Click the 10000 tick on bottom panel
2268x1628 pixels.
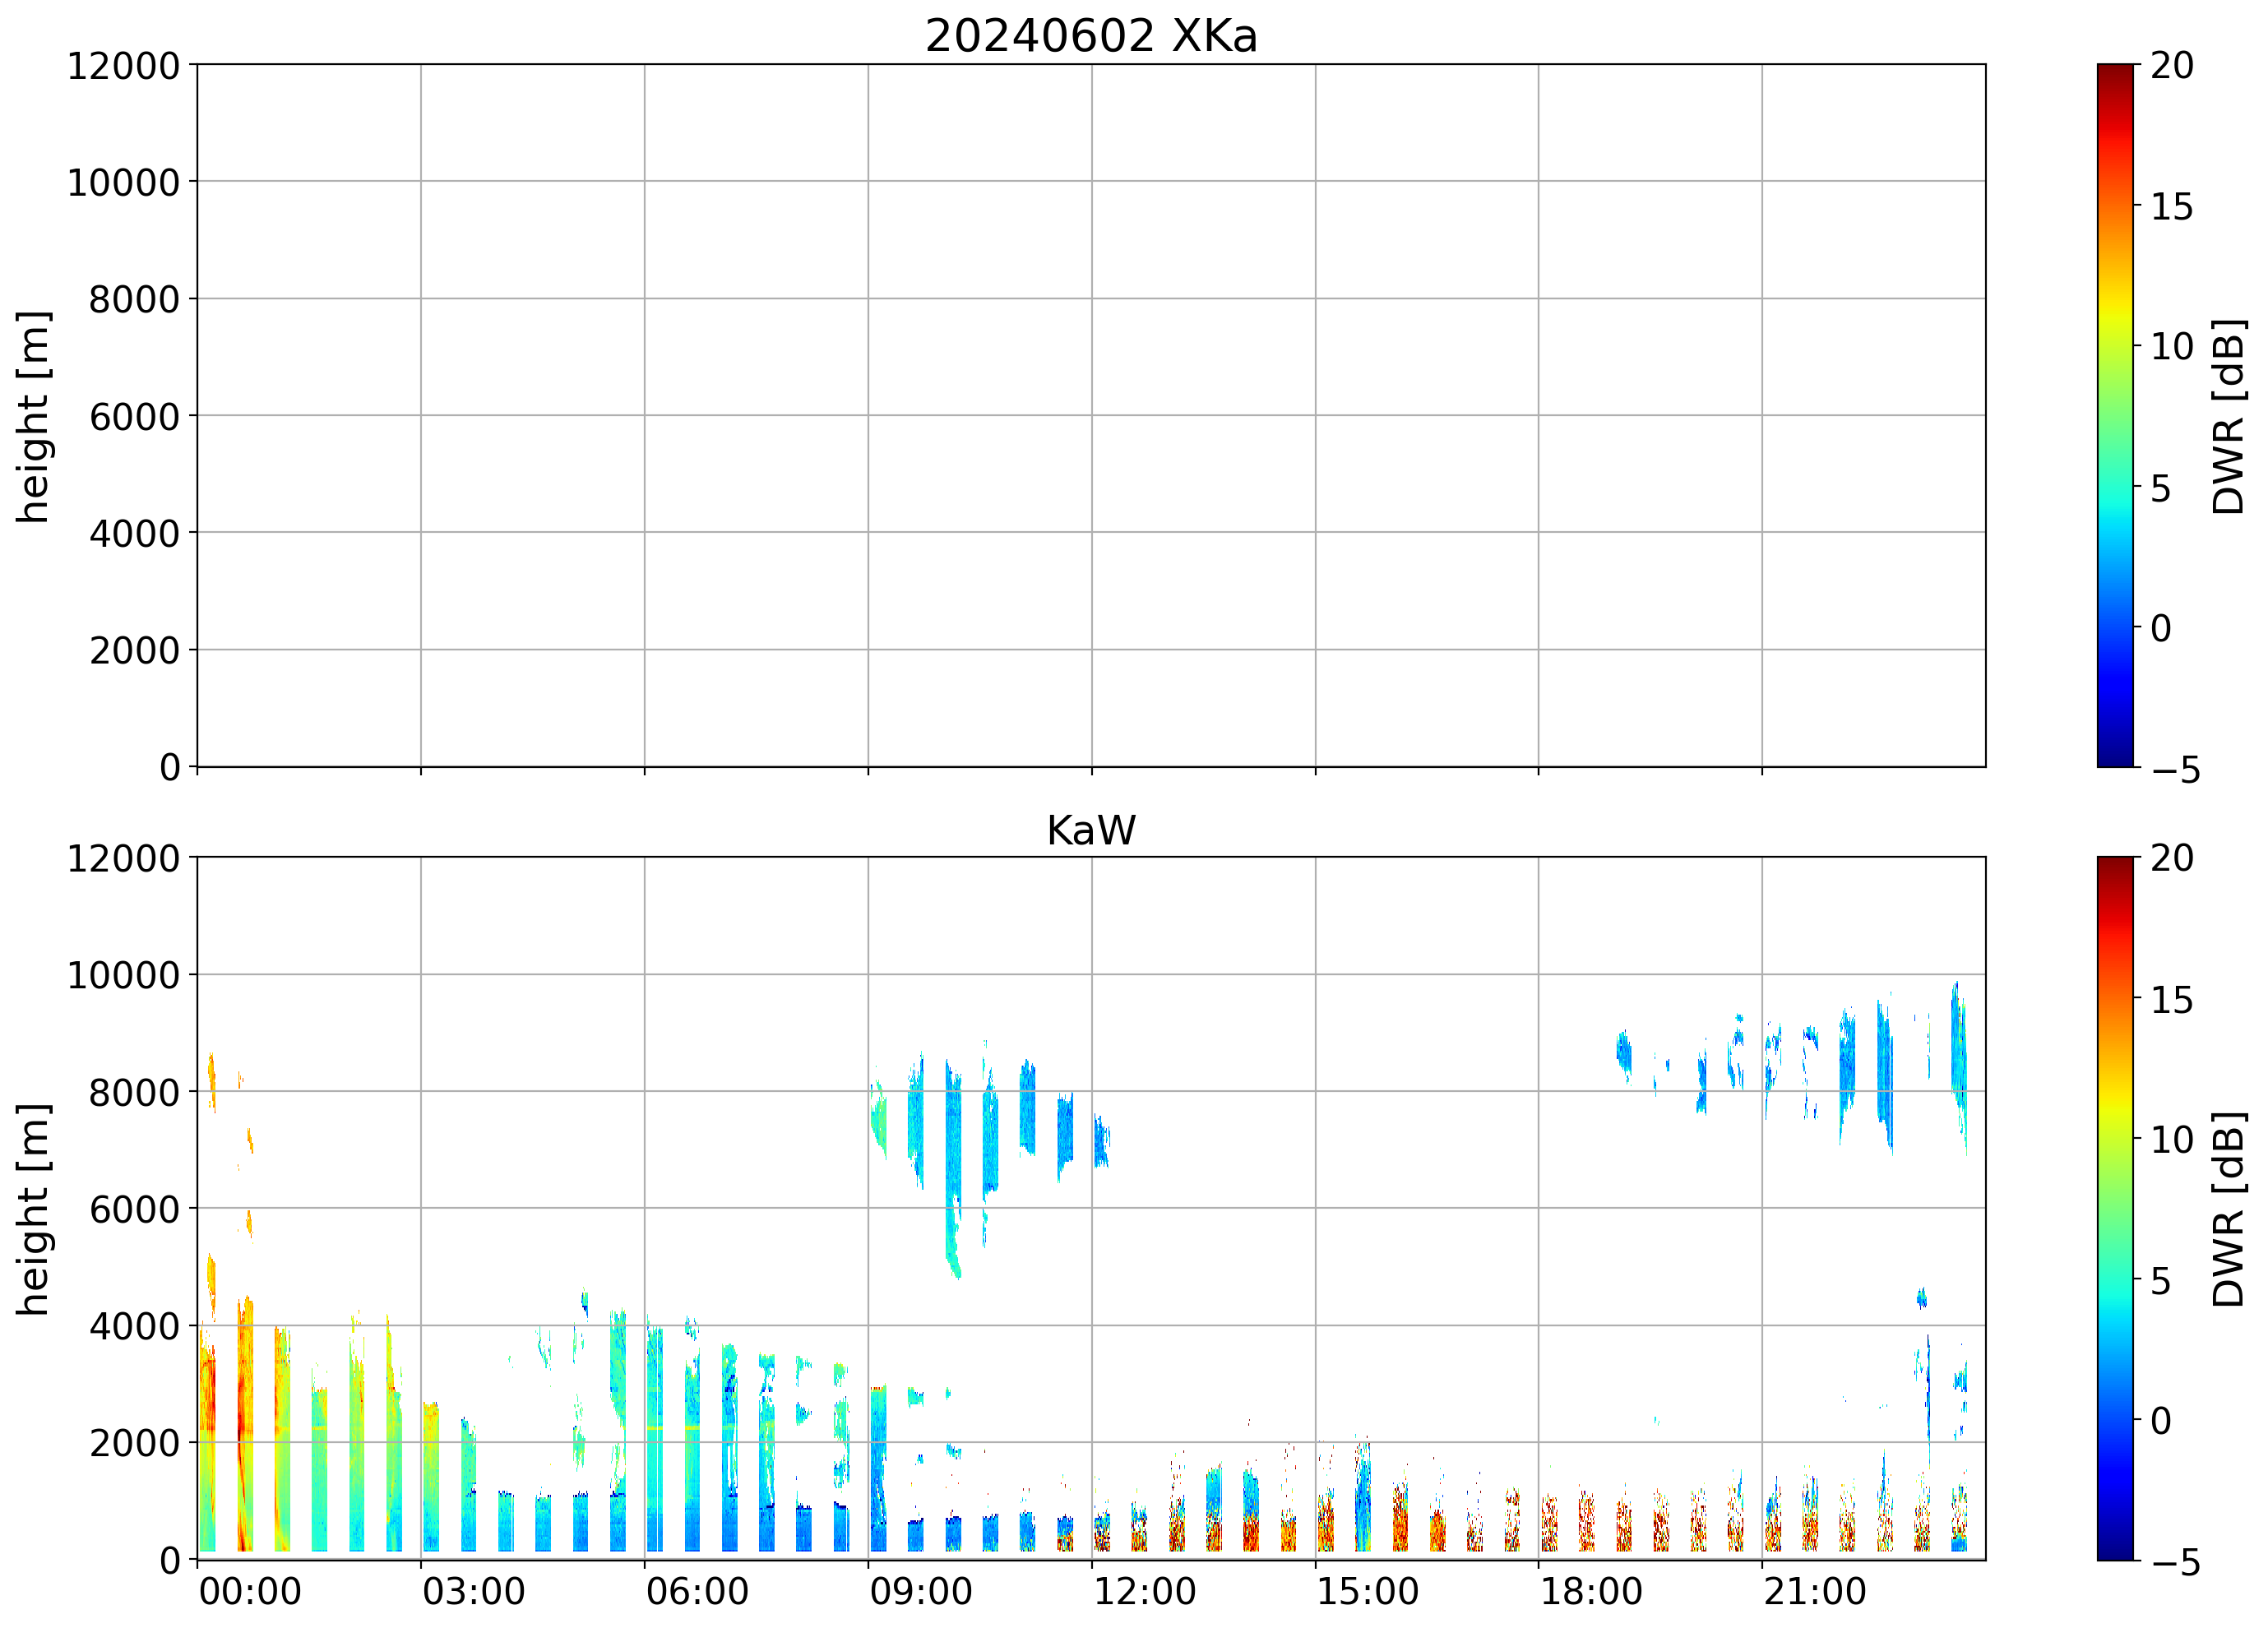pyautogui.click(x=123, y=975)
